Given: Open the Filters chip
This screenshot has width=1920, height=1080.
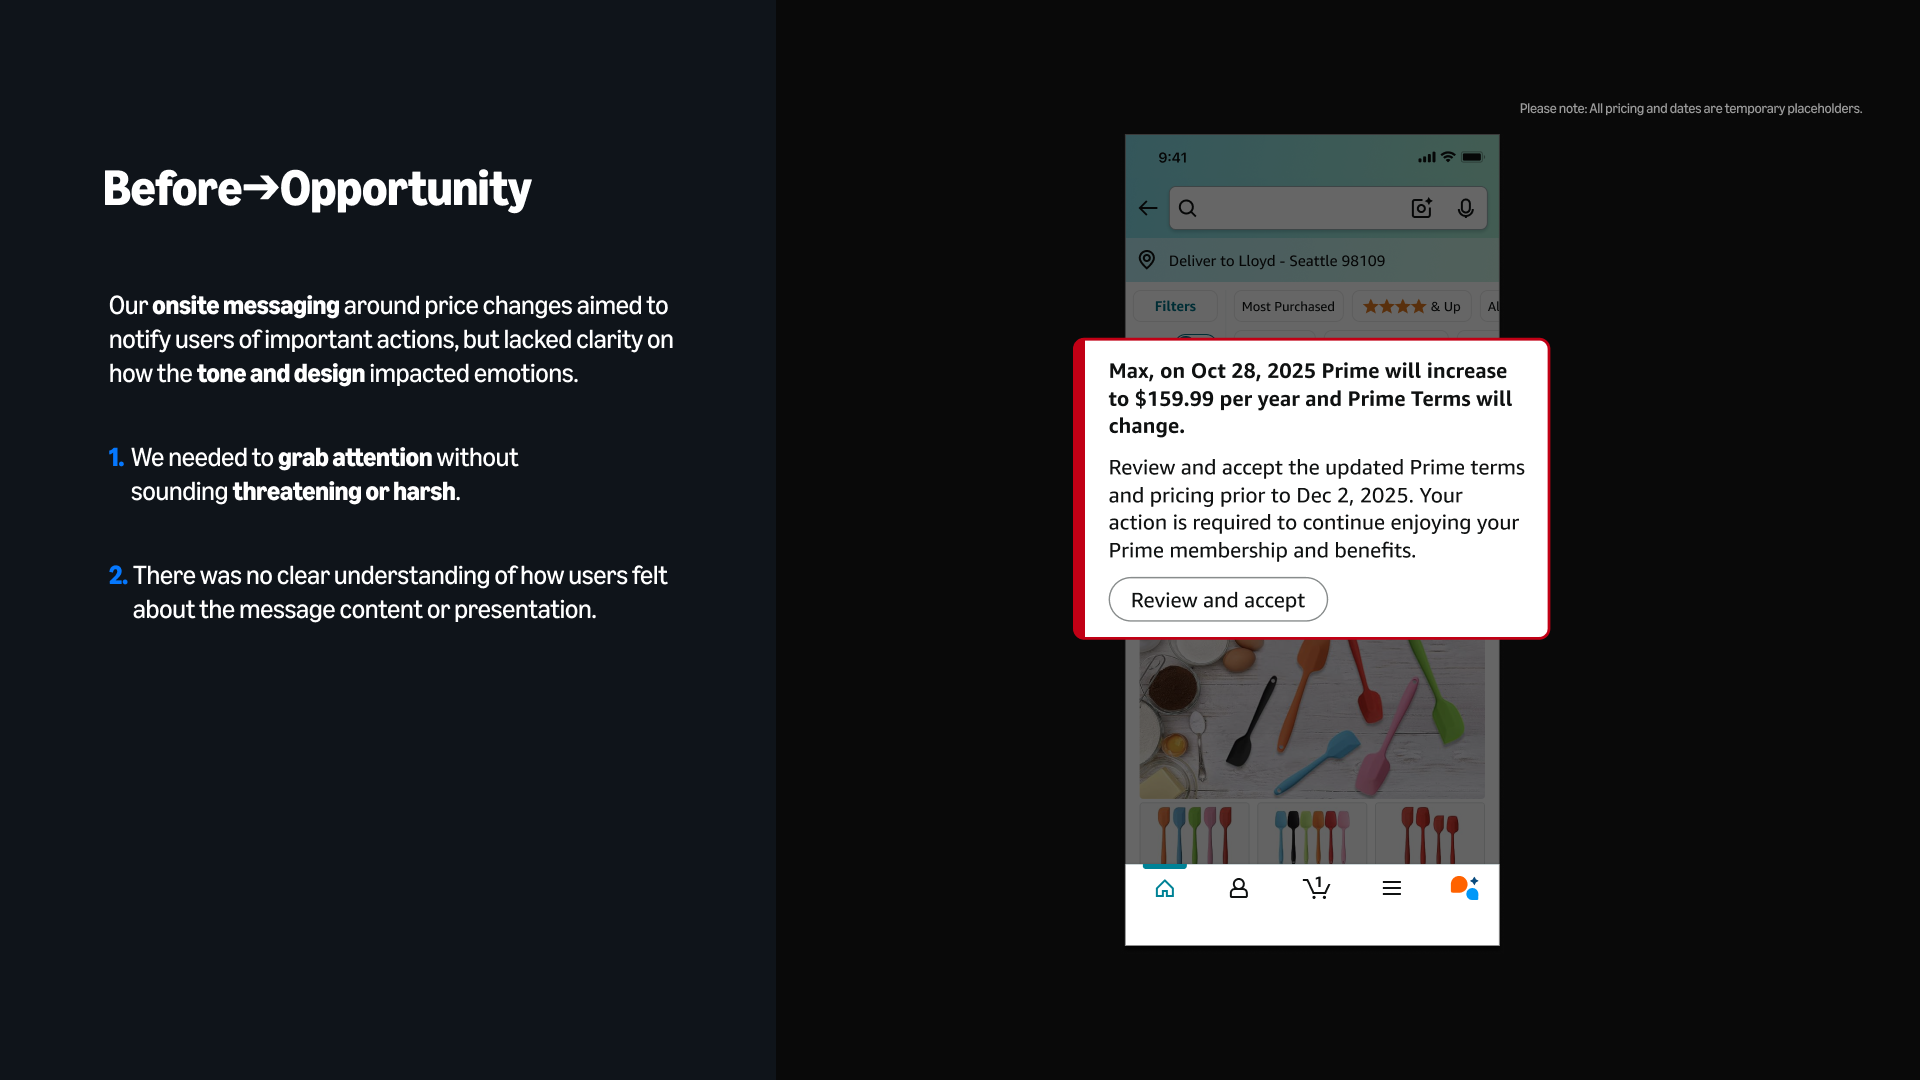Looking at the screenshot, I should tap(1175, 306).
